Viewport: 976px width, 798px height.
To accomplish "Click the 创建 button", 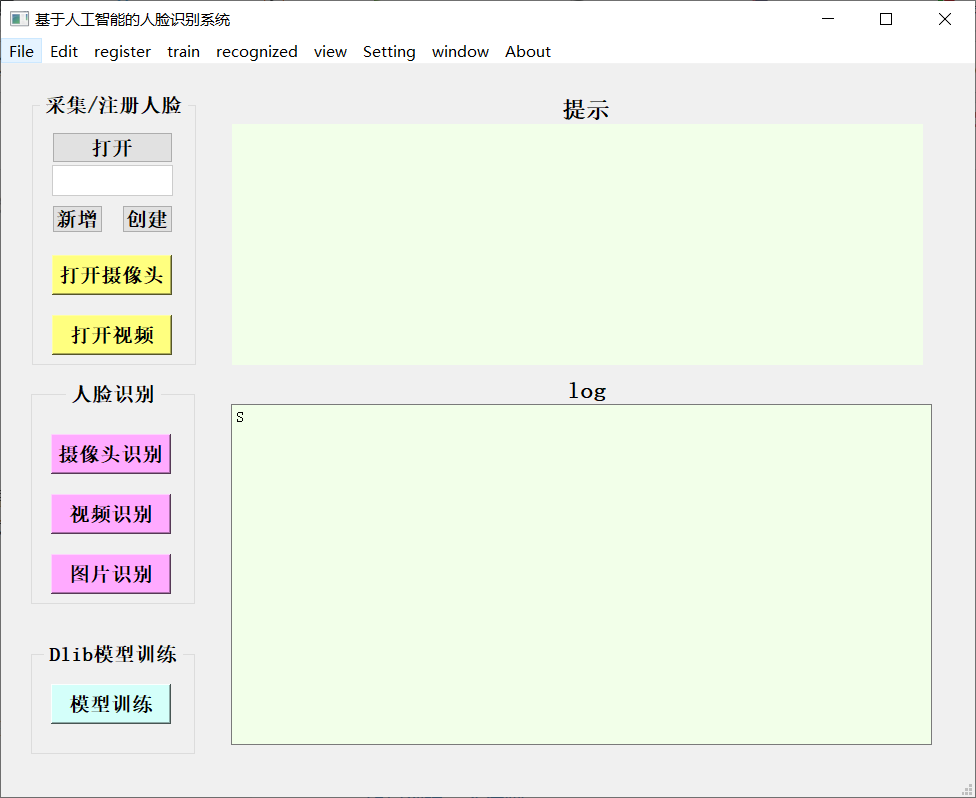I will coord(147,219).
